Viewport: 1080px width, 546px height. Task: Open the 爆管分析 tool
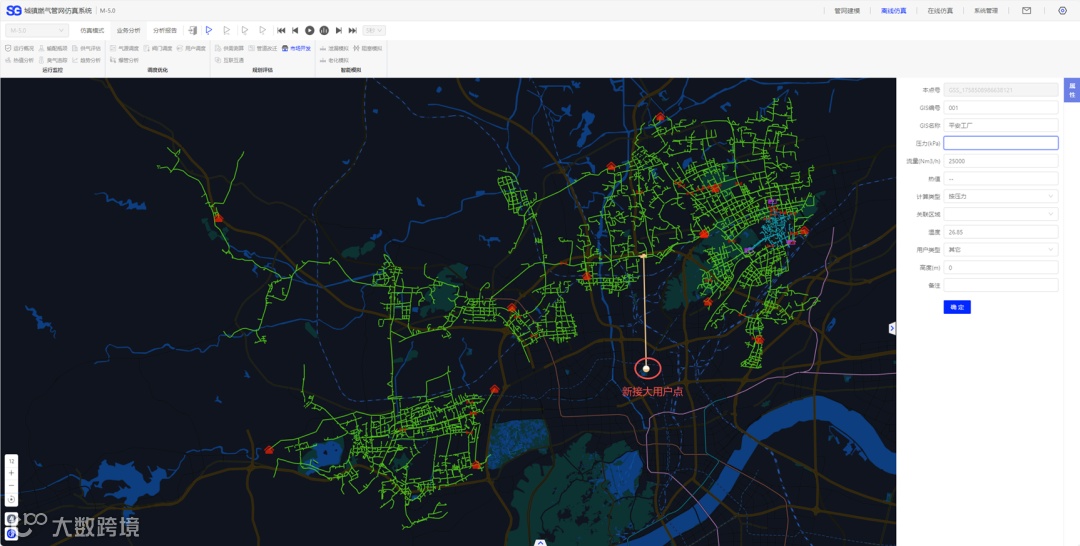pyautogui.click(x=124, y=61)
